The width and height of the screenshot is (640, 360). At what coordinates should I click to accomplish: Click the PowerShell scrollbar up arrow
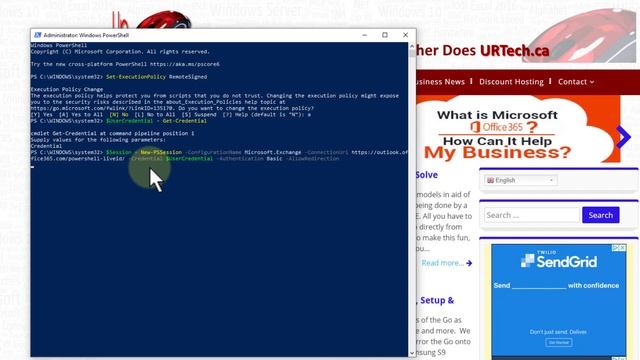tap(412, 46)
